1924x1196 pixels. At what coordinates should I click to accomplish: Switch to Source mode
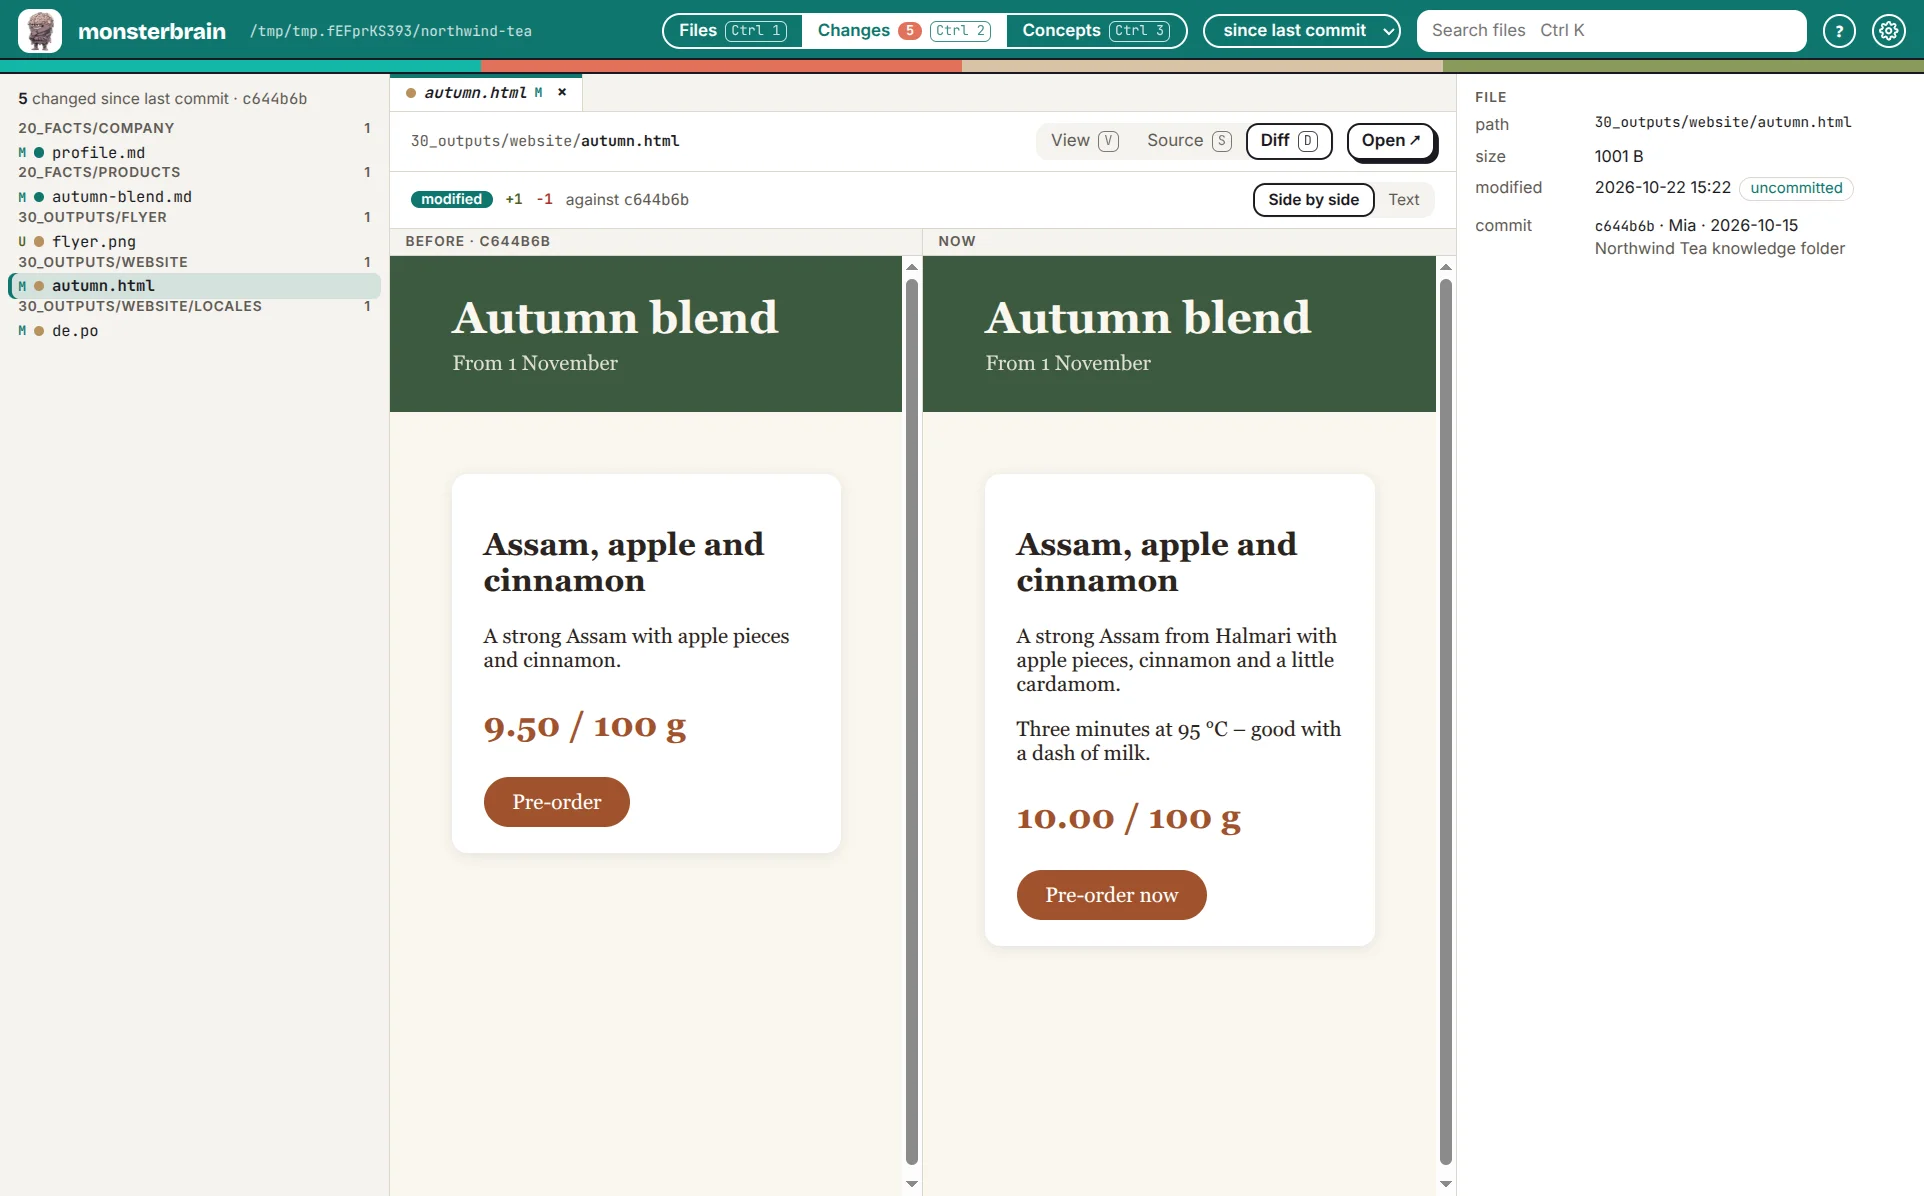point(1189,141)
